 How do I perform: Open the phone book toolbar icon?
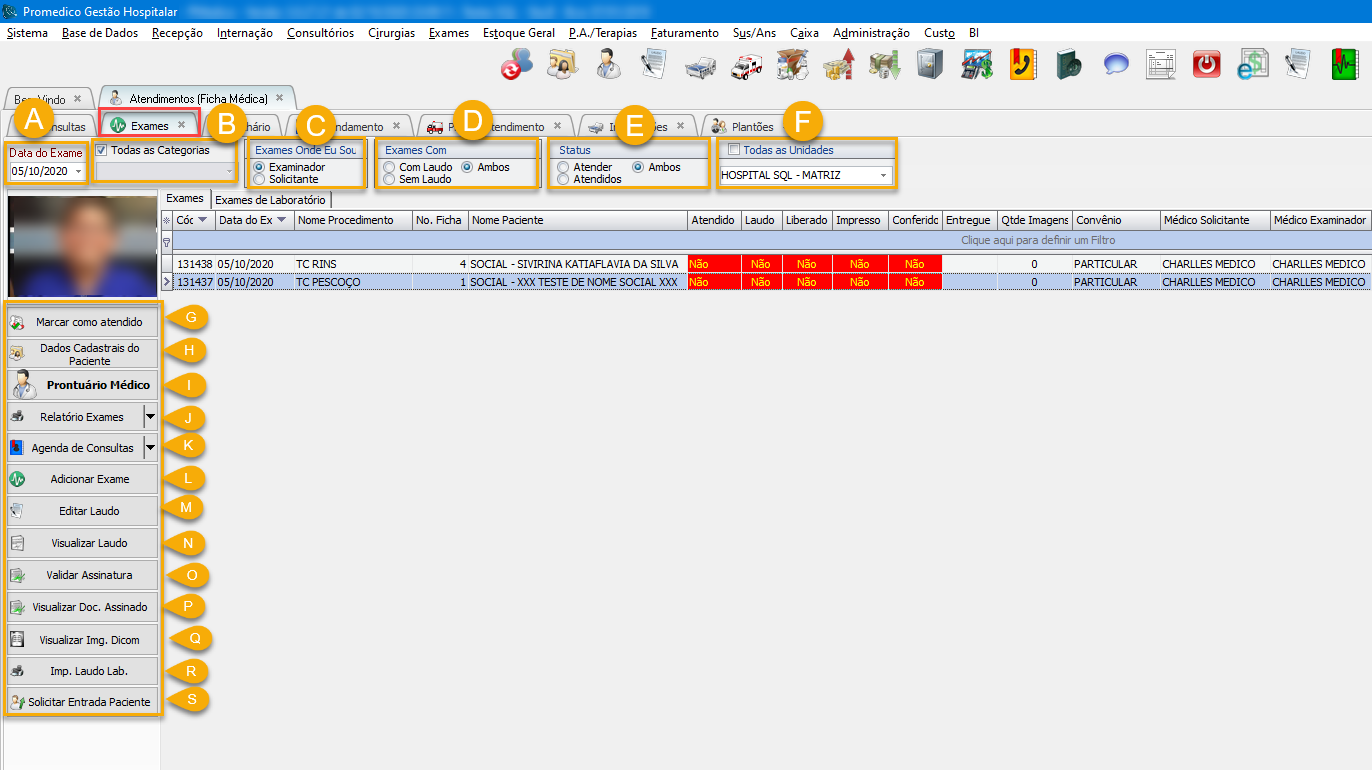[x=1023, y=66]
